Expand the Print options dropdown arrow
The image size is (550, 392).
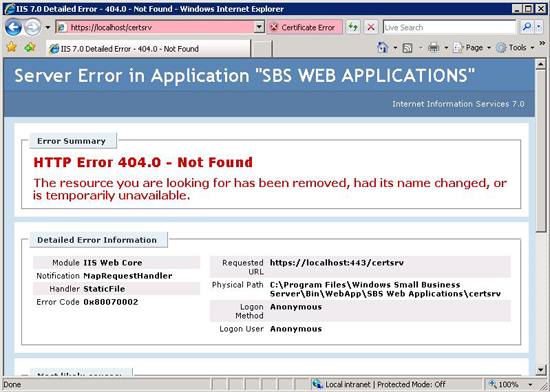[446, 48]
